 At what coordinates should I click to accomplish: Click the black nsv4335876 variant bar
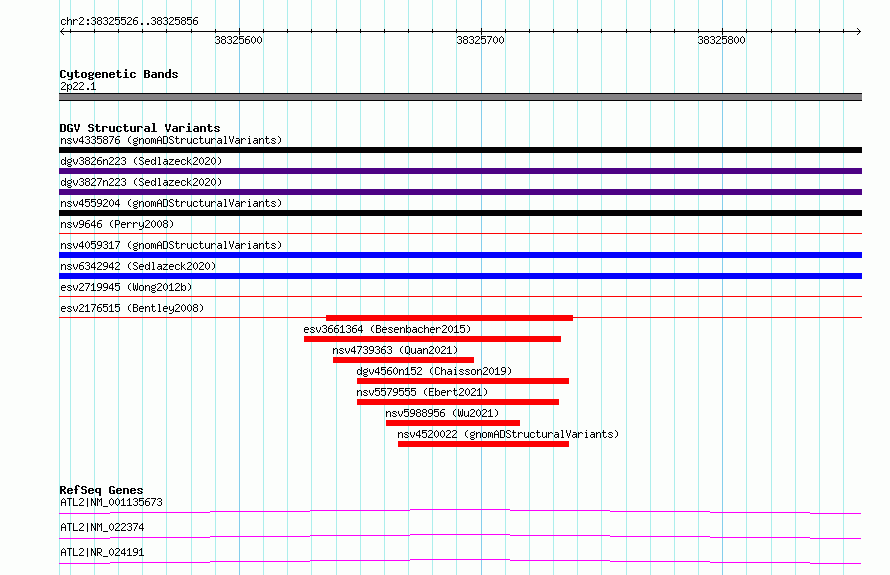(460, 150)
